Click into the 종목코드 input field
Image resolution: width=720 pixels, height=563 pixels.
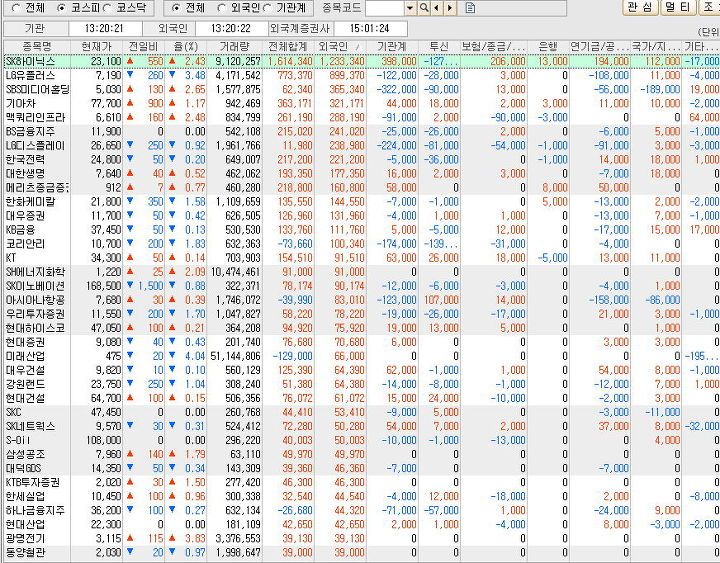coord(385,8)
